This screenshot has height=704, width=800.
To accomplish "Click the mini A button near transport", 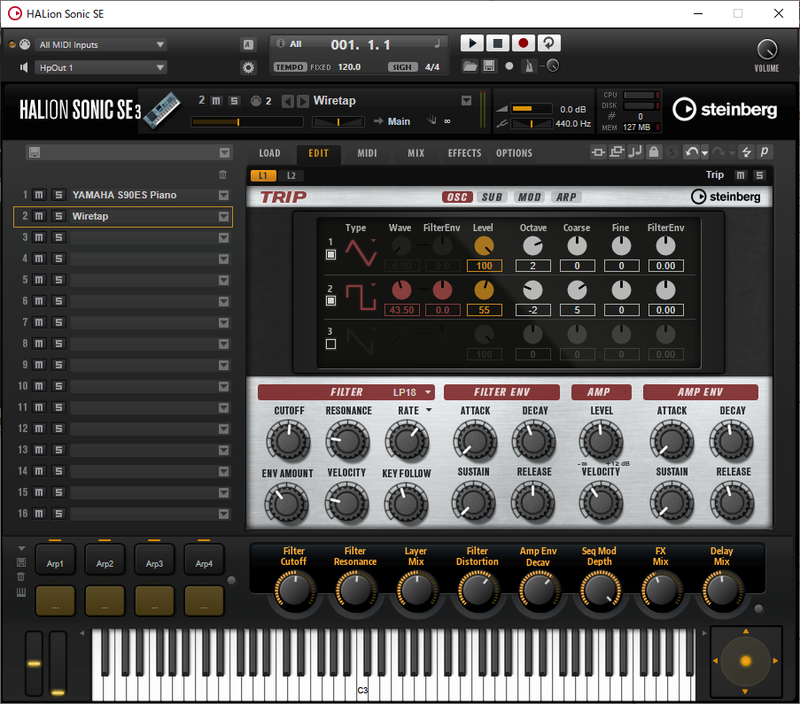I will click(x=248, y=45).
